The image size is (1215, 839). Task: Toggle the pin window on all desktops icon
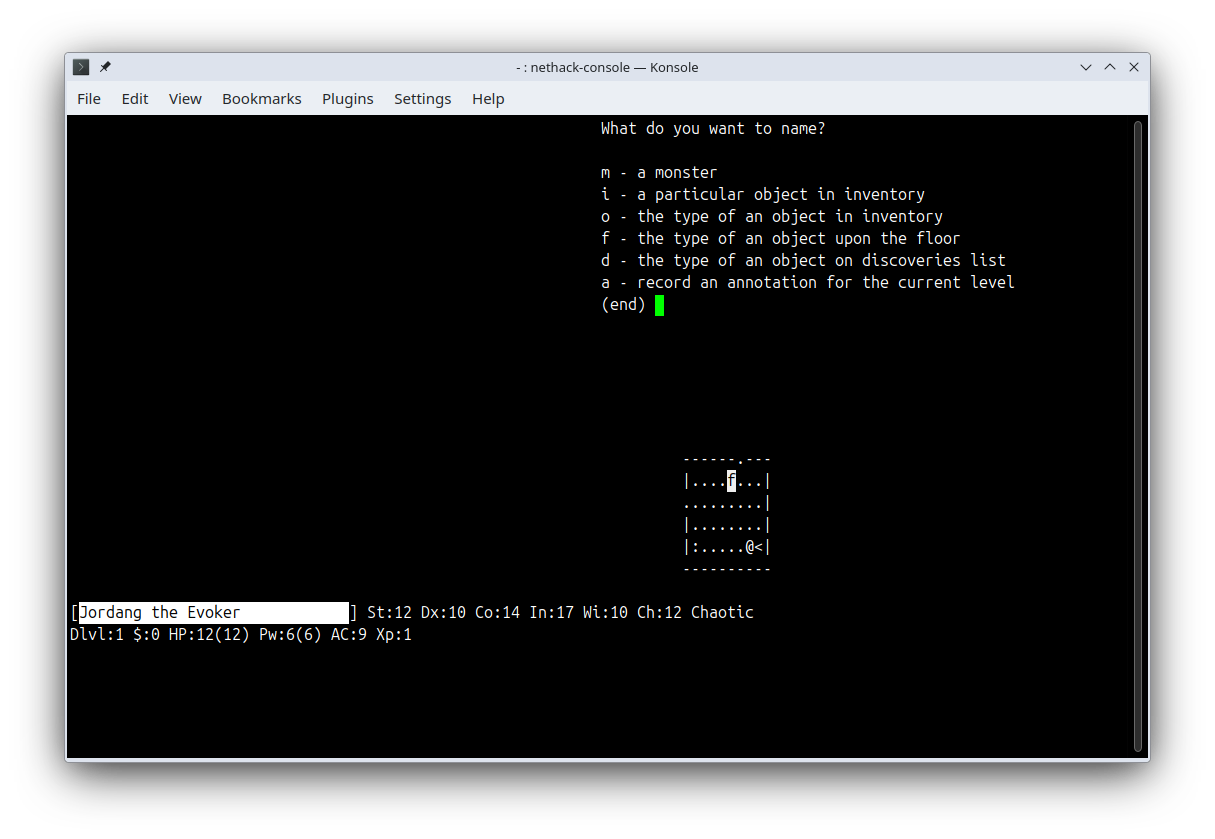[x=105, y=67]
